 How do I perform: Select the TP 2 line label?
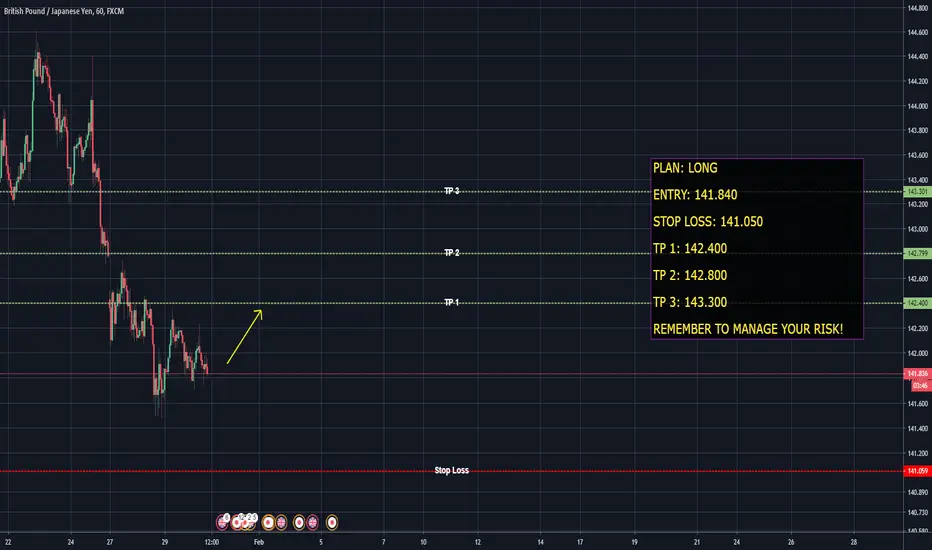coord(452,253)
